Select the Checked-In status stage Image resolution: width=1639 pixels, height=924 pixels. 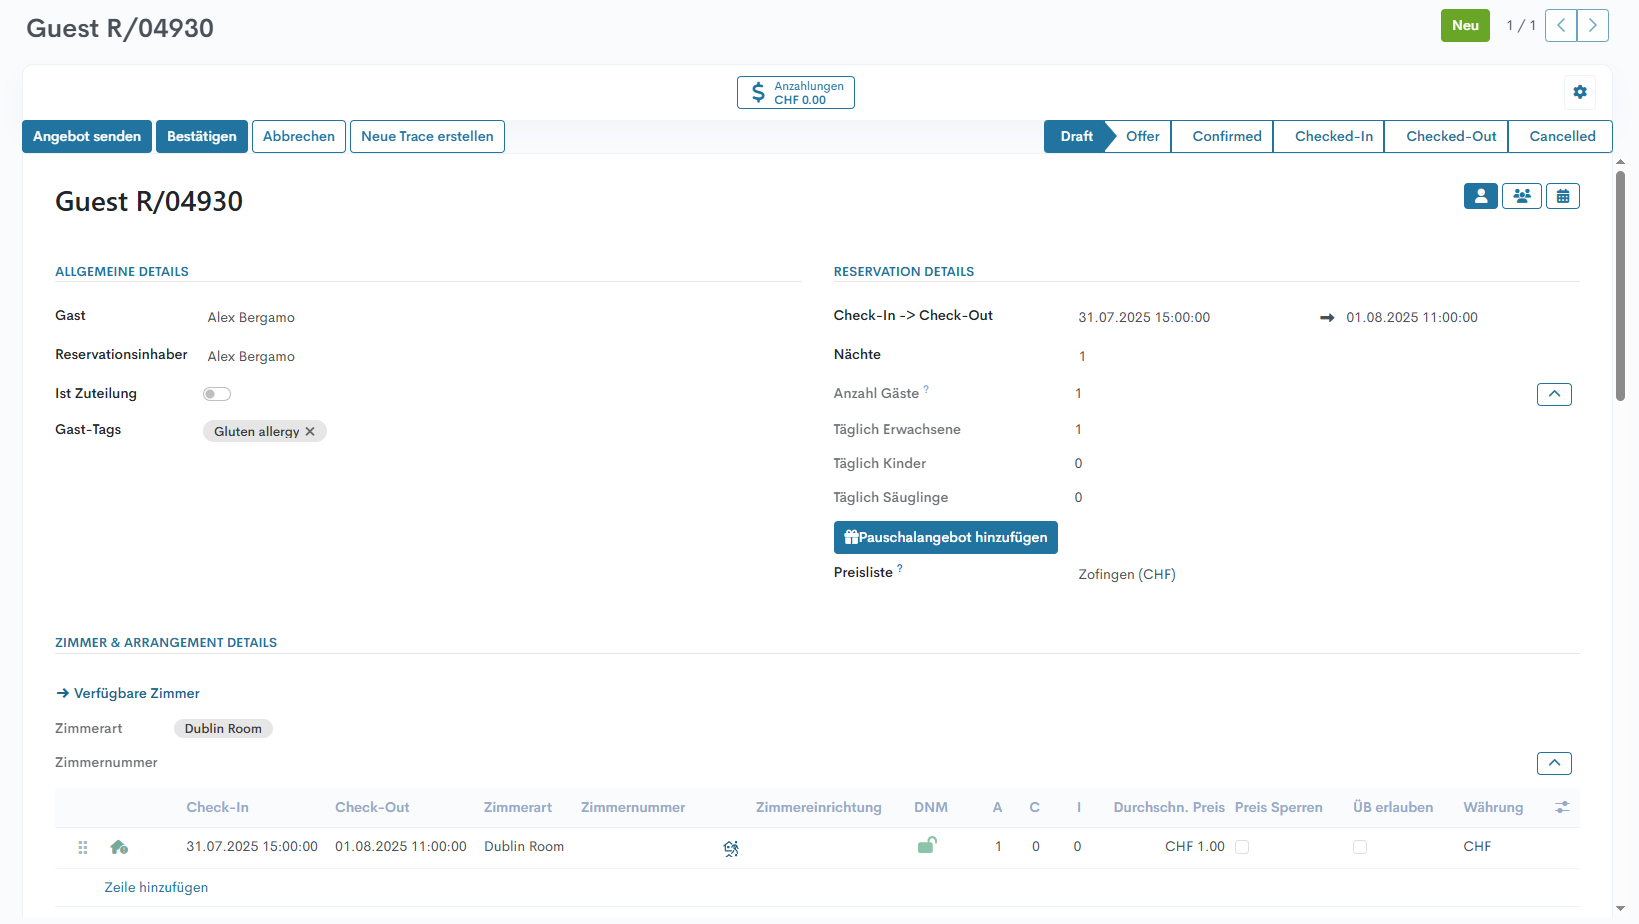1333,136
